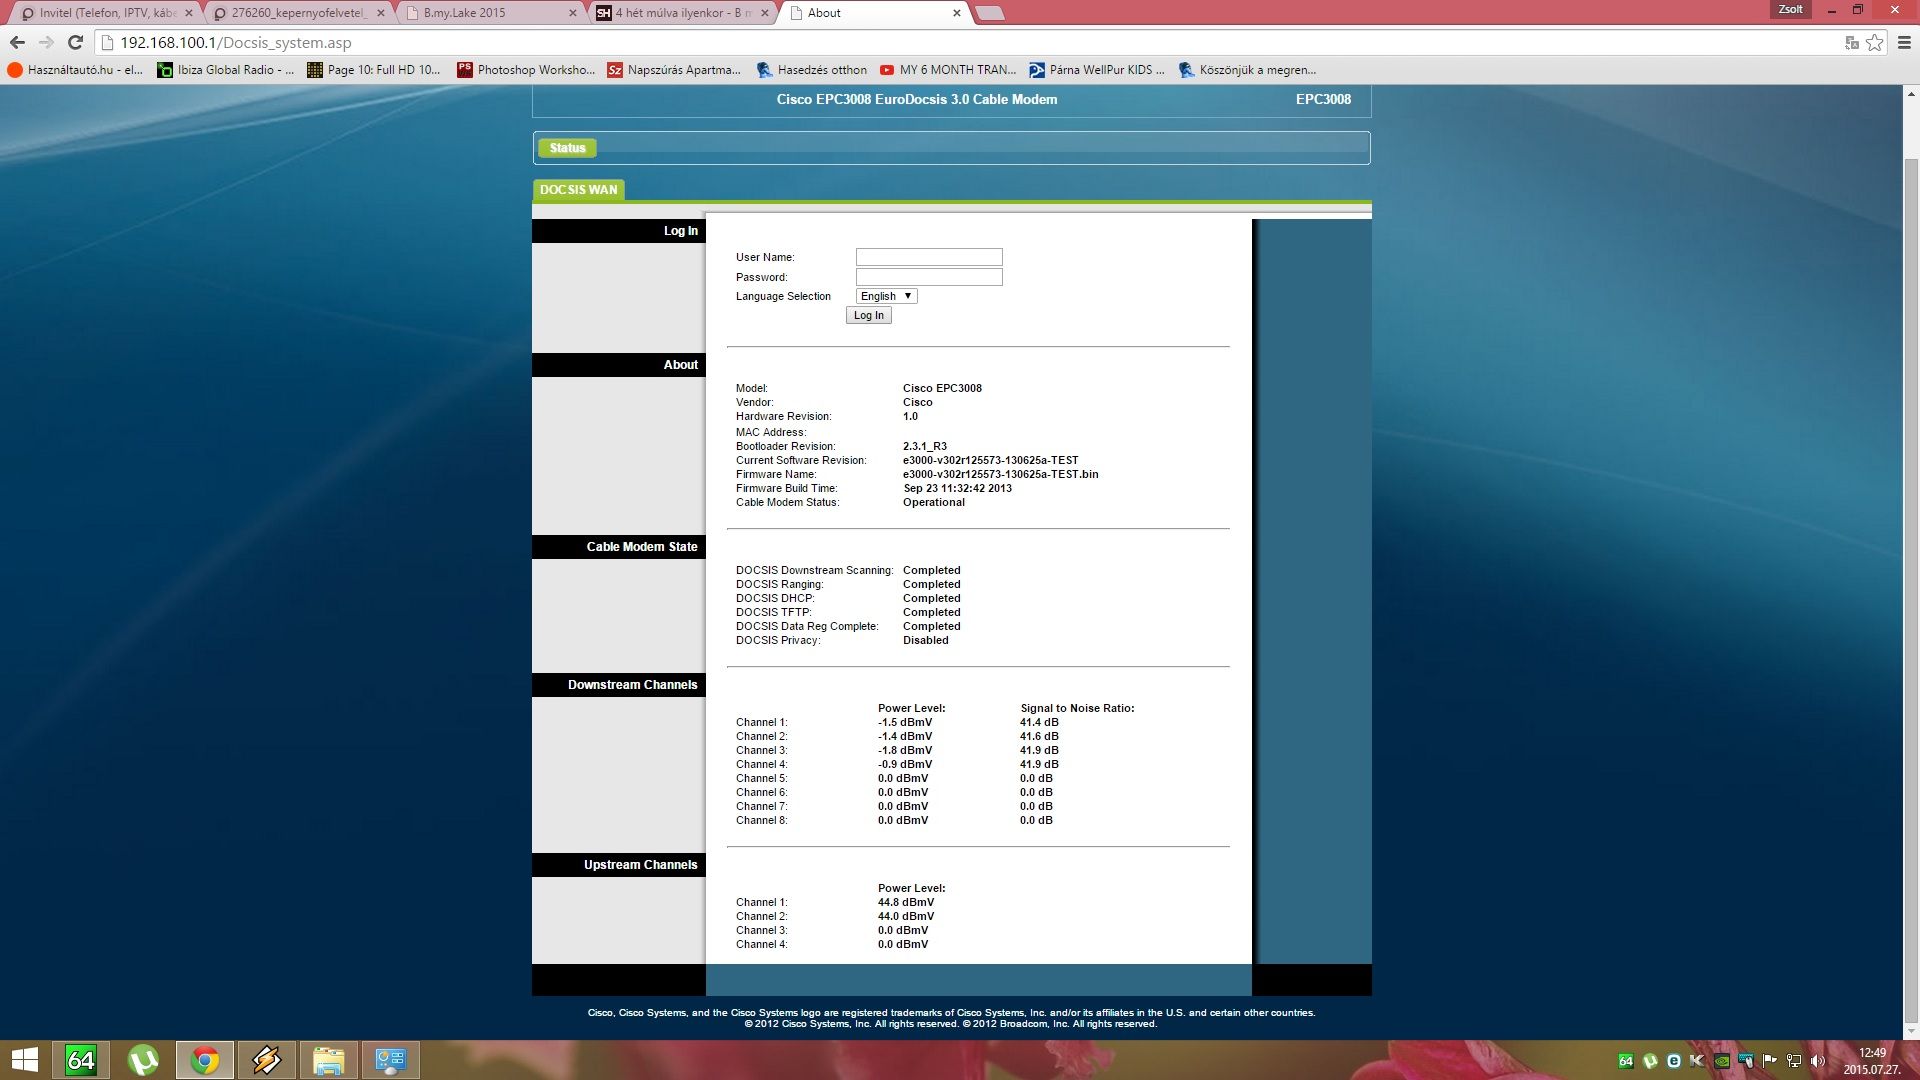Click the Log In button

click(868, 315)
